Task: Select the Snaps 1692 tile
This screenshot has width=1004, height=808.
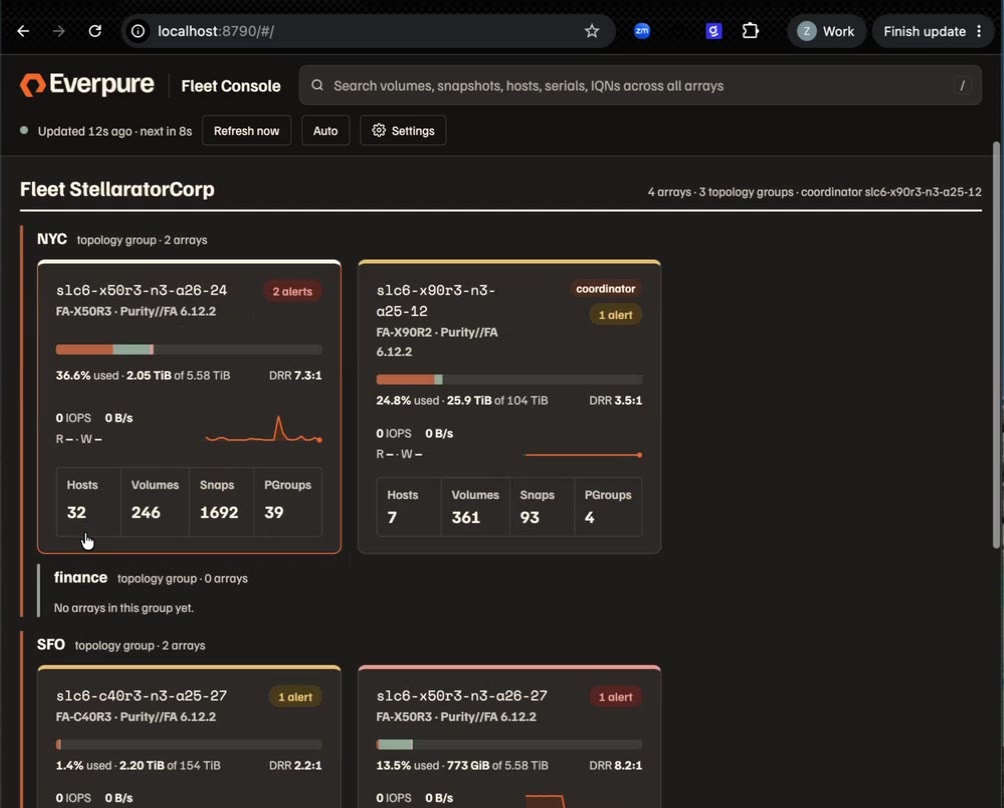Action: [x=222, y=502]
